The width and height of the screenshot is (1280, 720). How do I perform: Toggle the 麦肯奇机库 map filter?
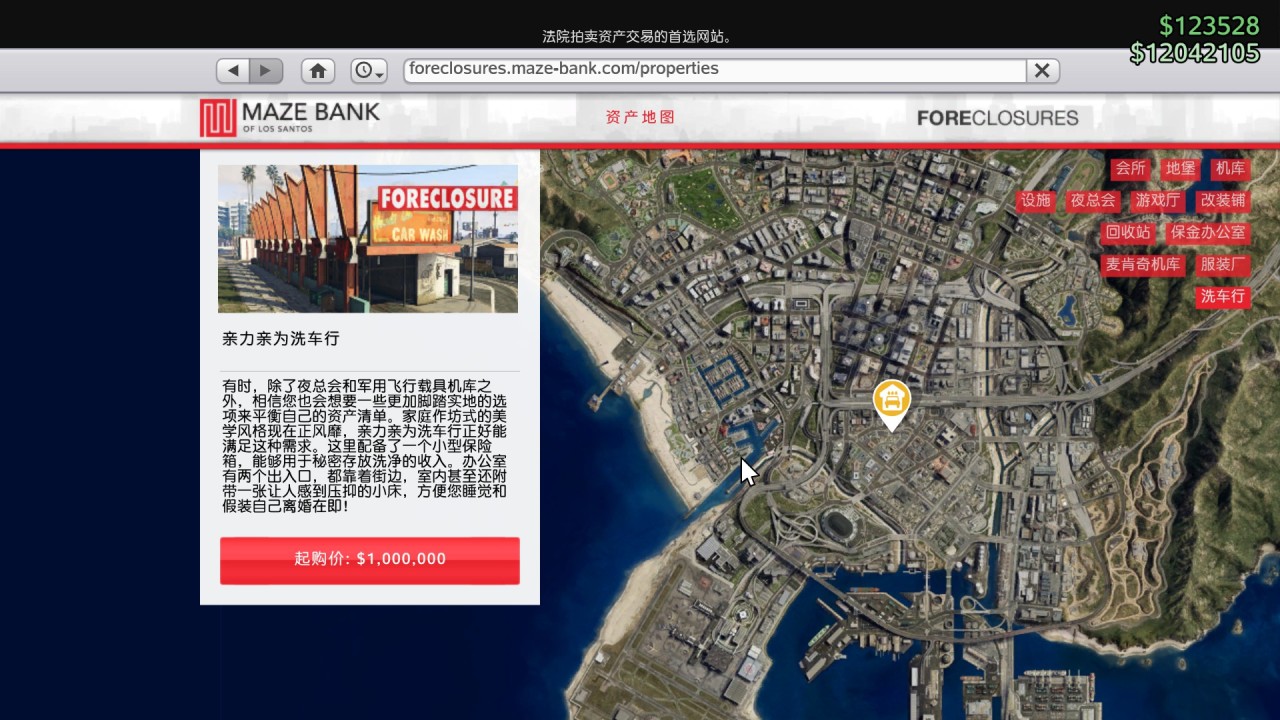point(1143,265)
